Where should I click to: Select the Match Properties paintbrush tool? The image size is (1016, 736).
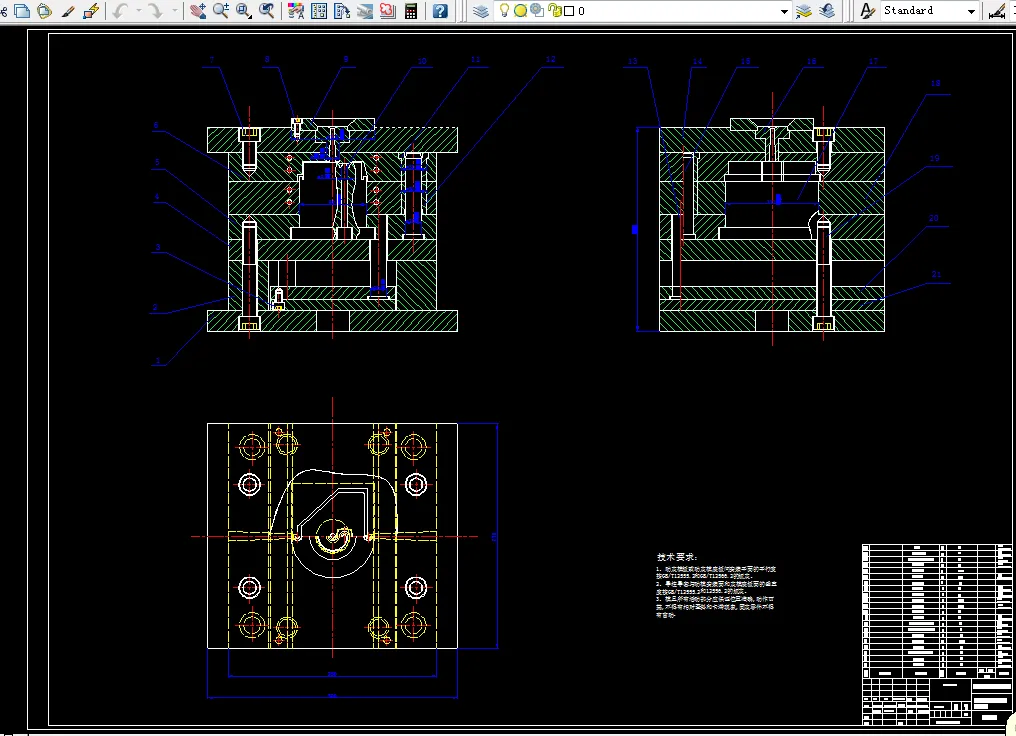pos(68,10)
